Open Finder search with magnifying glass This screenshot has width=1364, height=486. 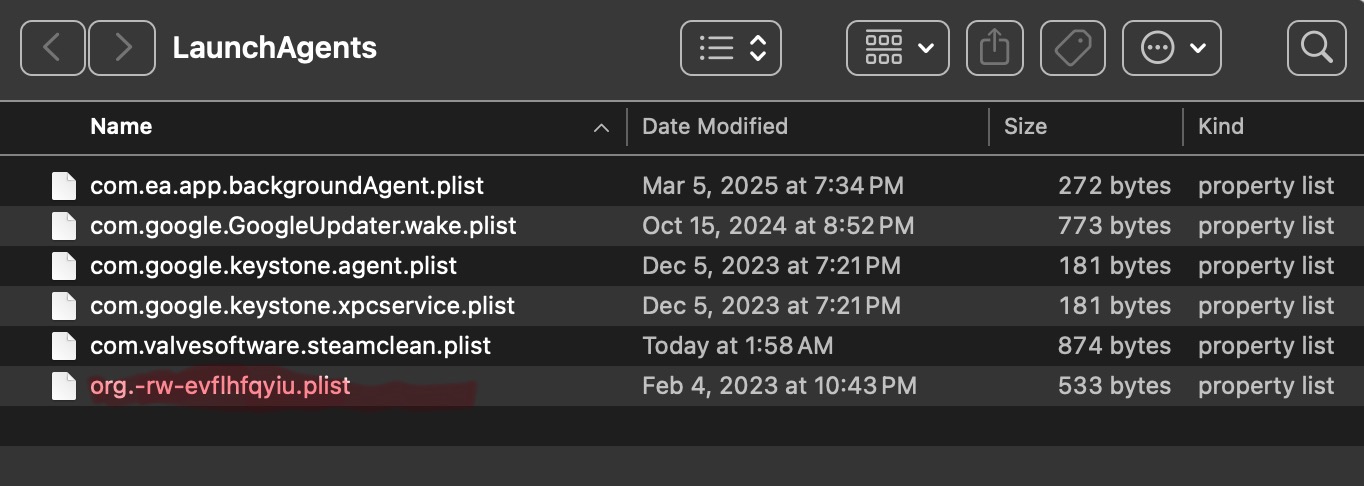tap(1316, 48)
